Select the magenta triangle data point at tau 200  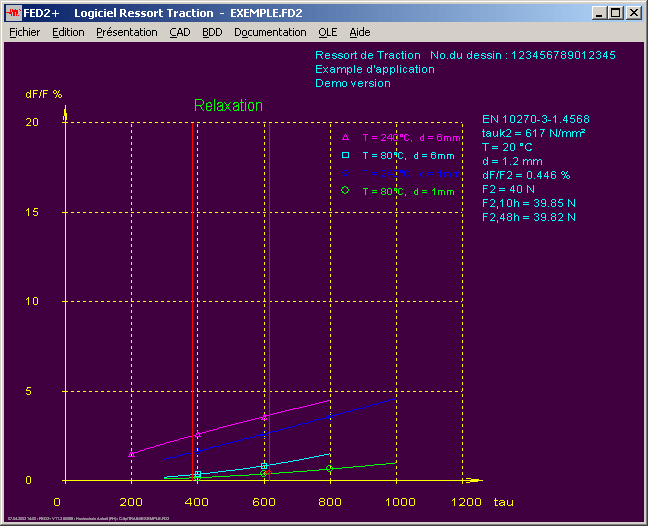point(132,454)
